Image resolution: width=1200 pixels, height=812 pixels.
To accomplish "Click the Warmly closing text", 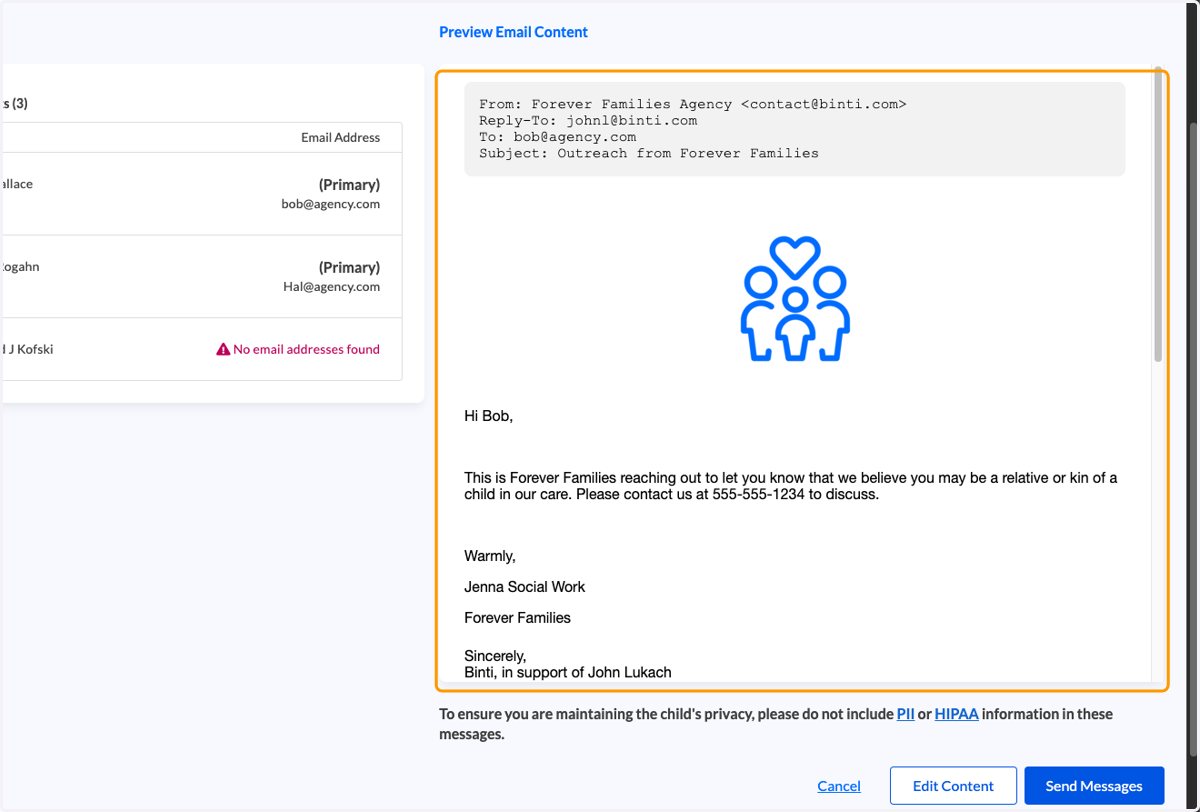I will pos(490,556).
